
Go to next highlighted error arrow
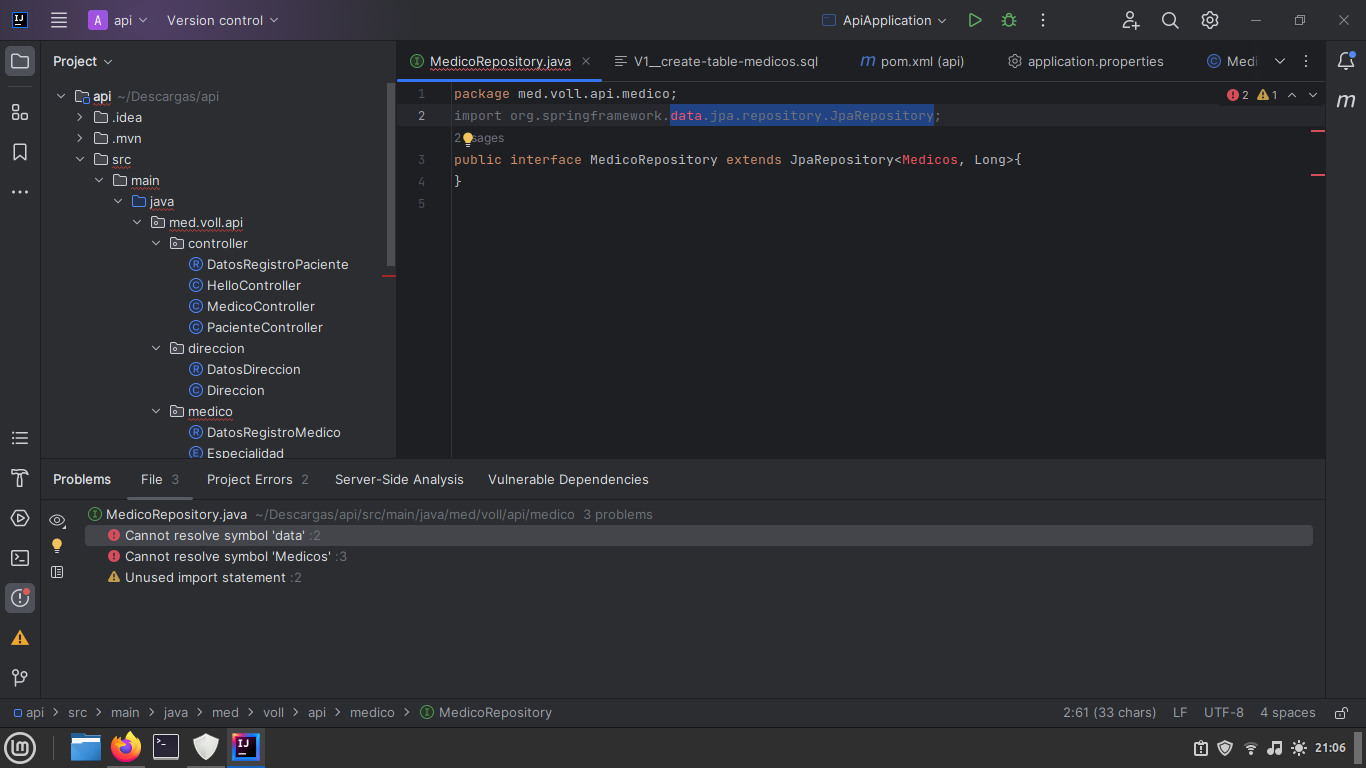pos(1313,95)
